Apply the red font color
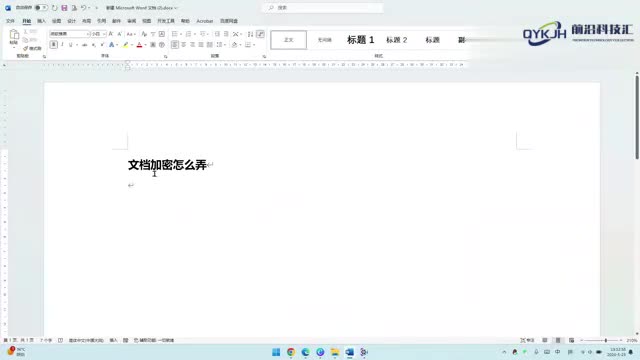The width and height of the screenshot is (640, 360). click(139, 44)
